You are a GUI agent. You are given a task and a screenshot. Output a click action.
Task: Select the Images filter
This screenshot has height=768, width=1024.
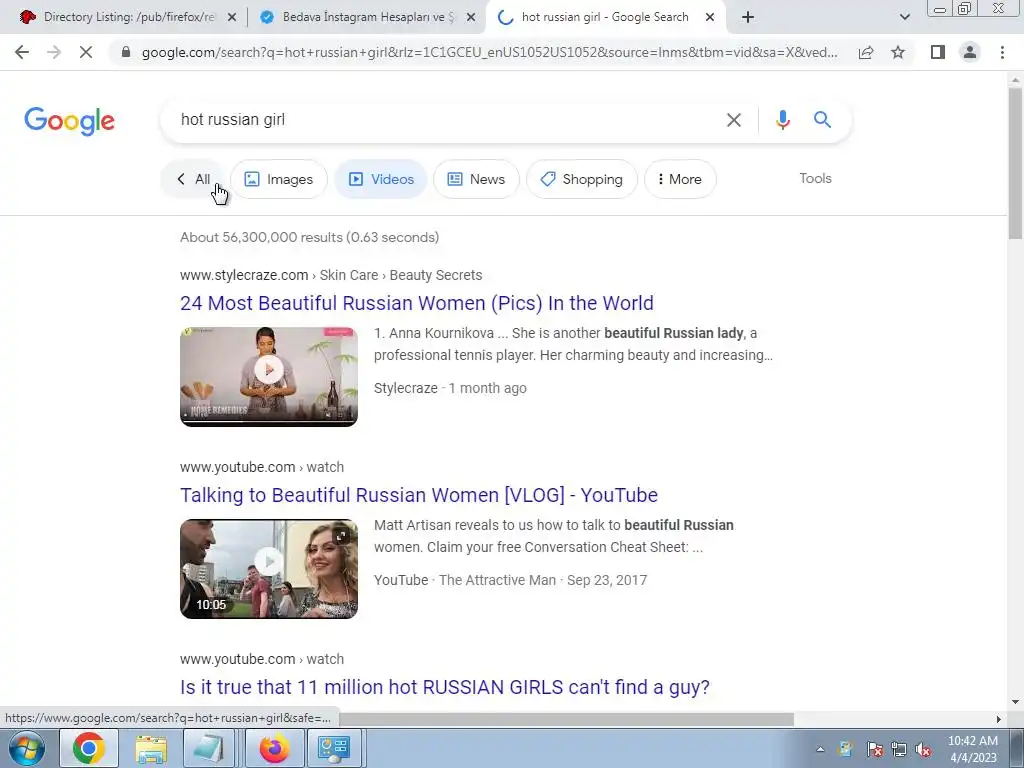tap(279, 179)
